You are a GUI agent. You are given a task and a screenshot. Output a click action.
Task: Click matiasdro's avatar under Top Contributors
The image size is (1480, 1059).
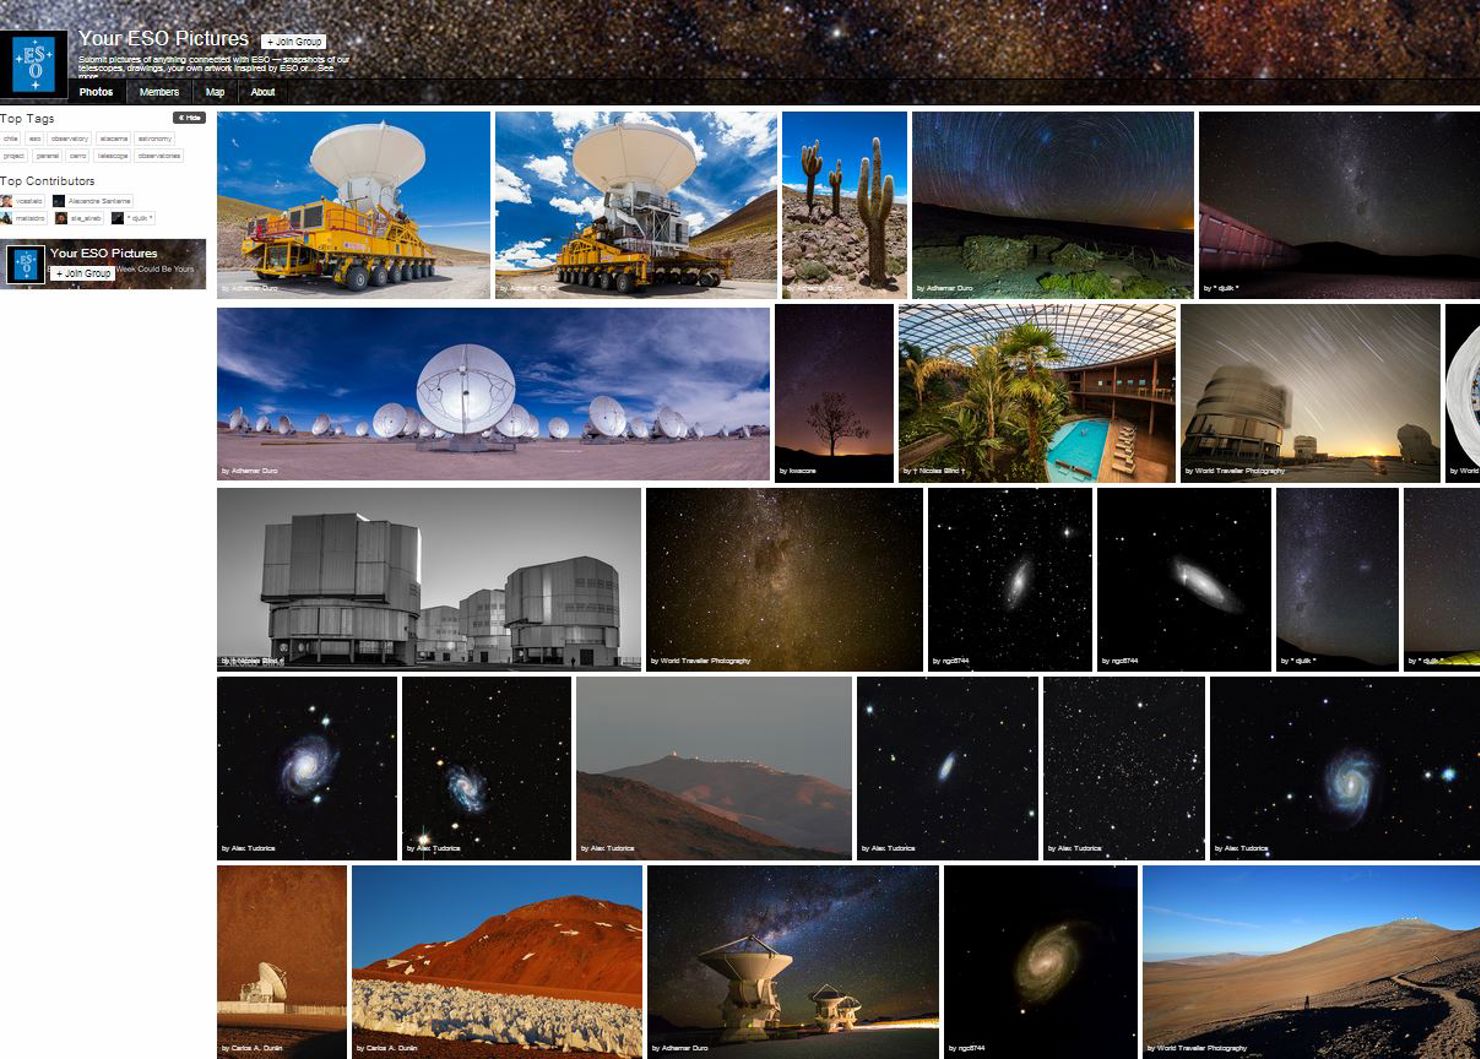pos(5,218)
